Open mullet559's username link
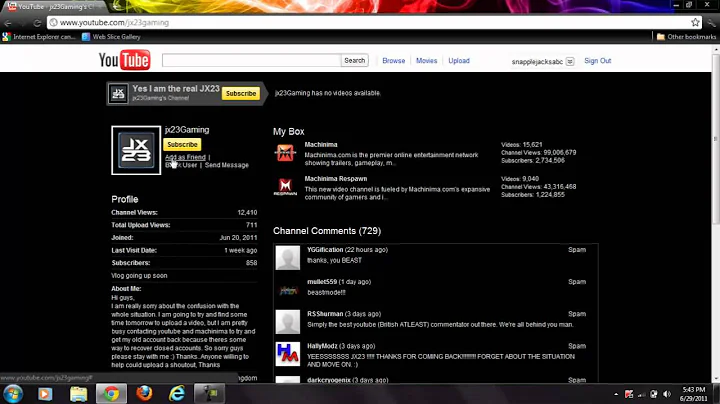The width and height of the screenshot is (720, 404). coord(322,282)
